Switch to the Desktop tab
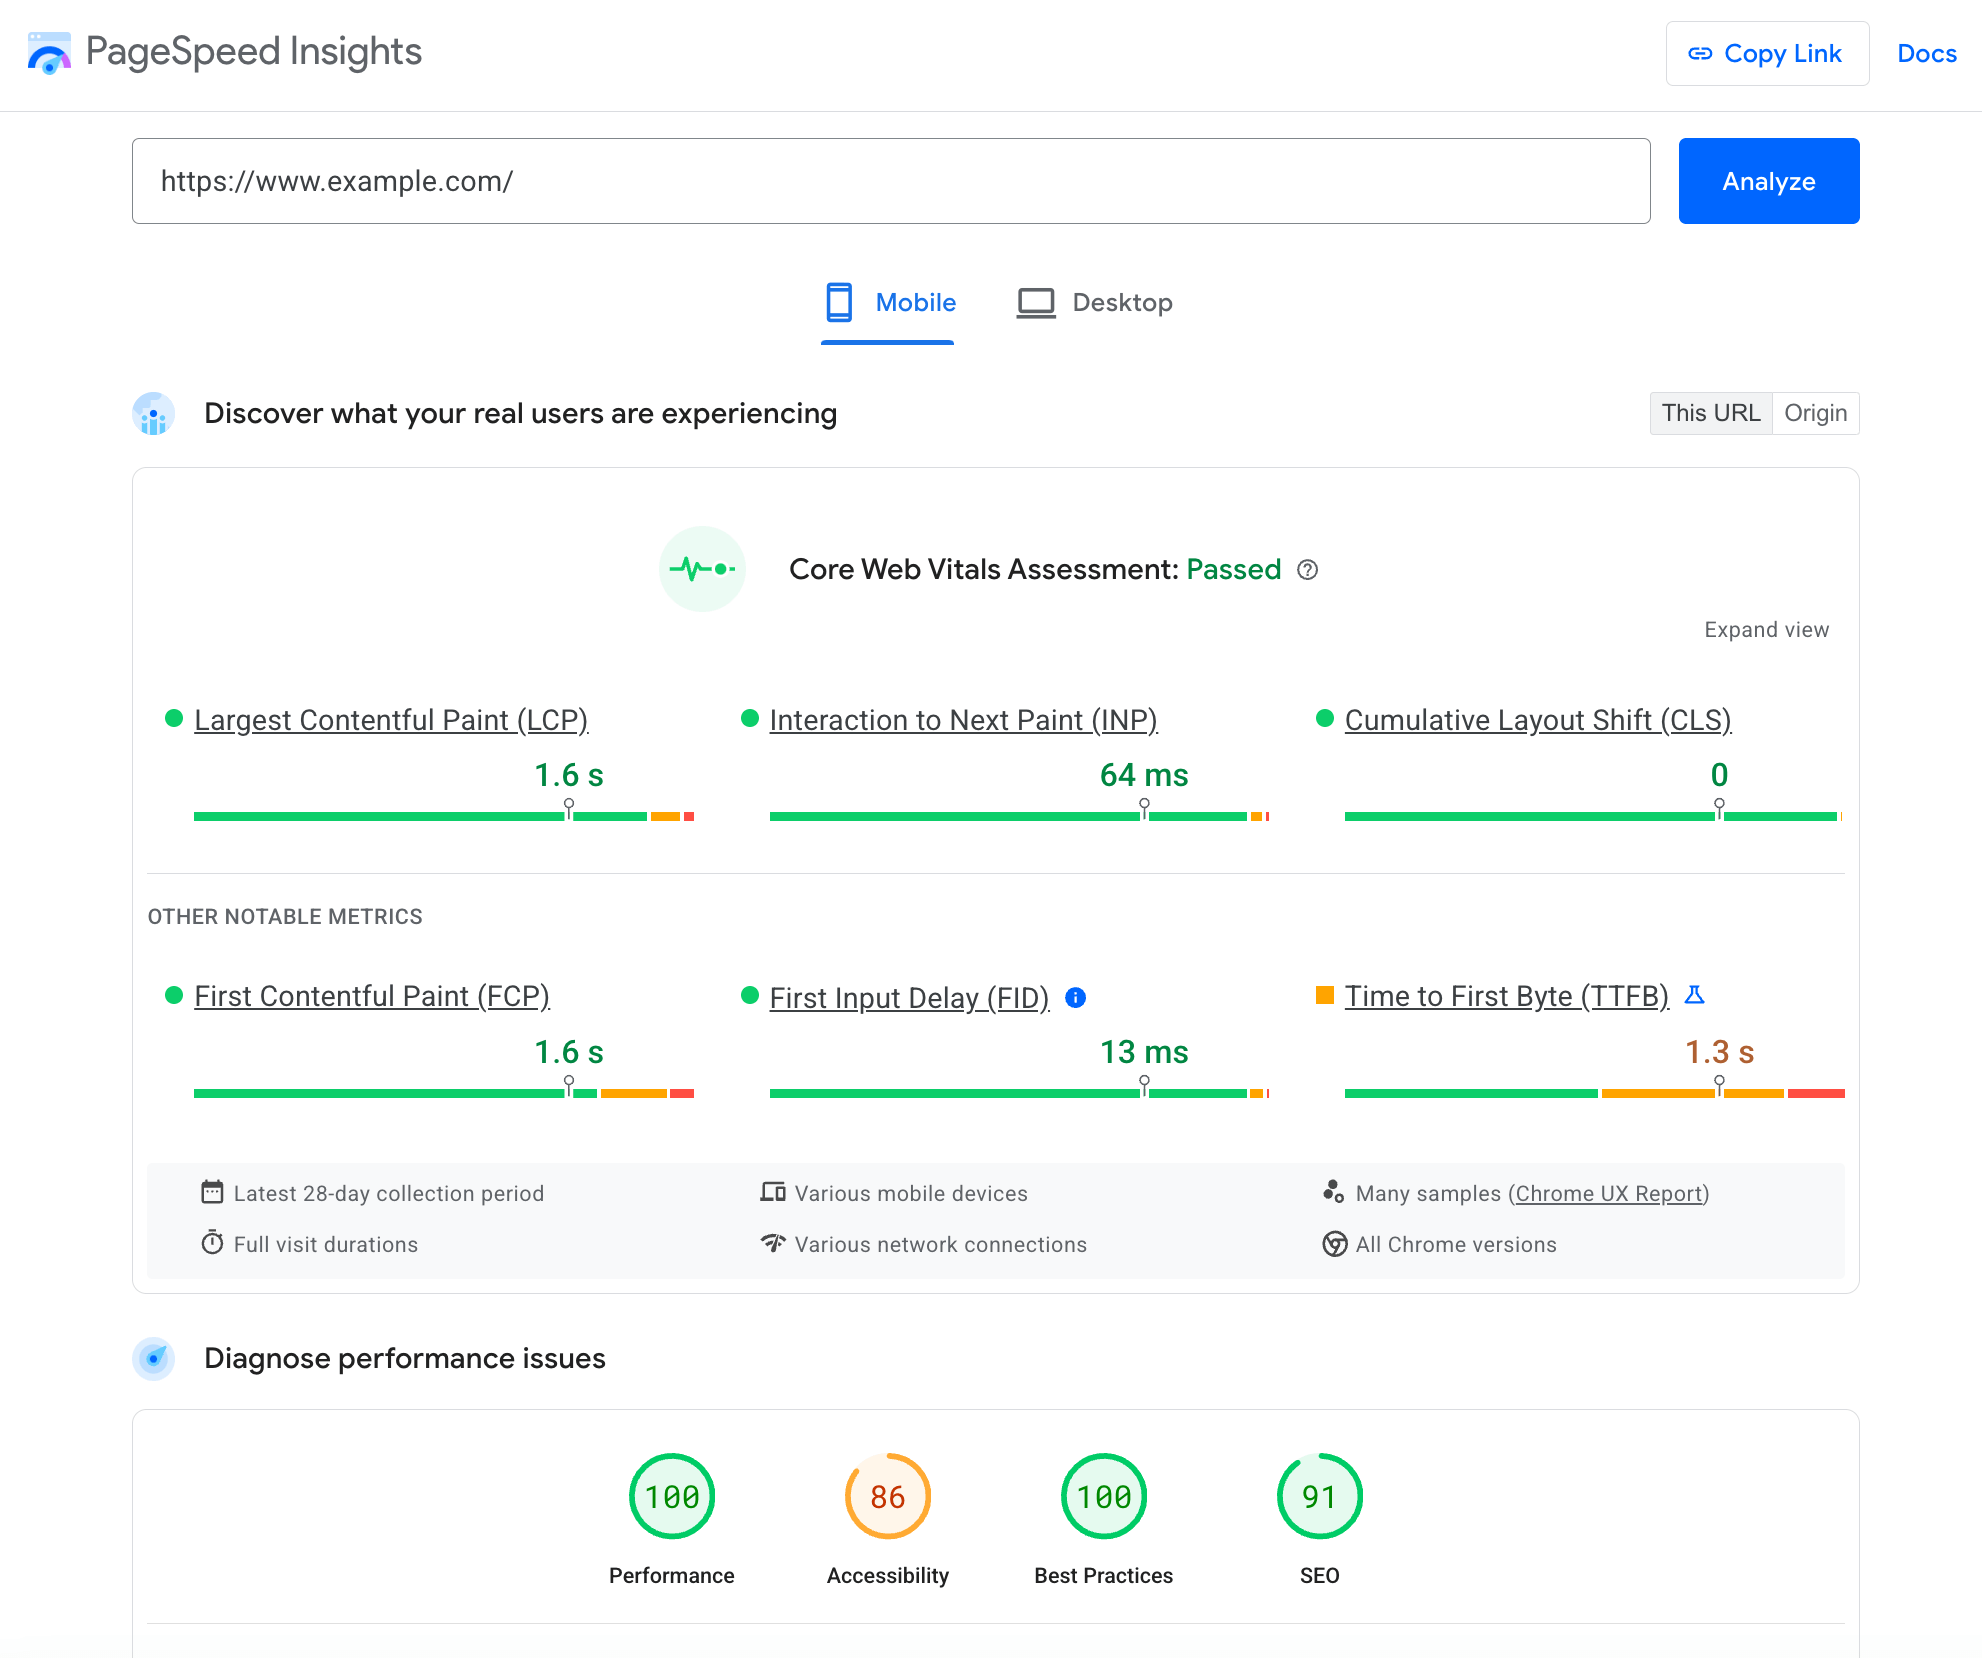The height and width of the screenshot is (1658, 1982). tap(1121, 301)
